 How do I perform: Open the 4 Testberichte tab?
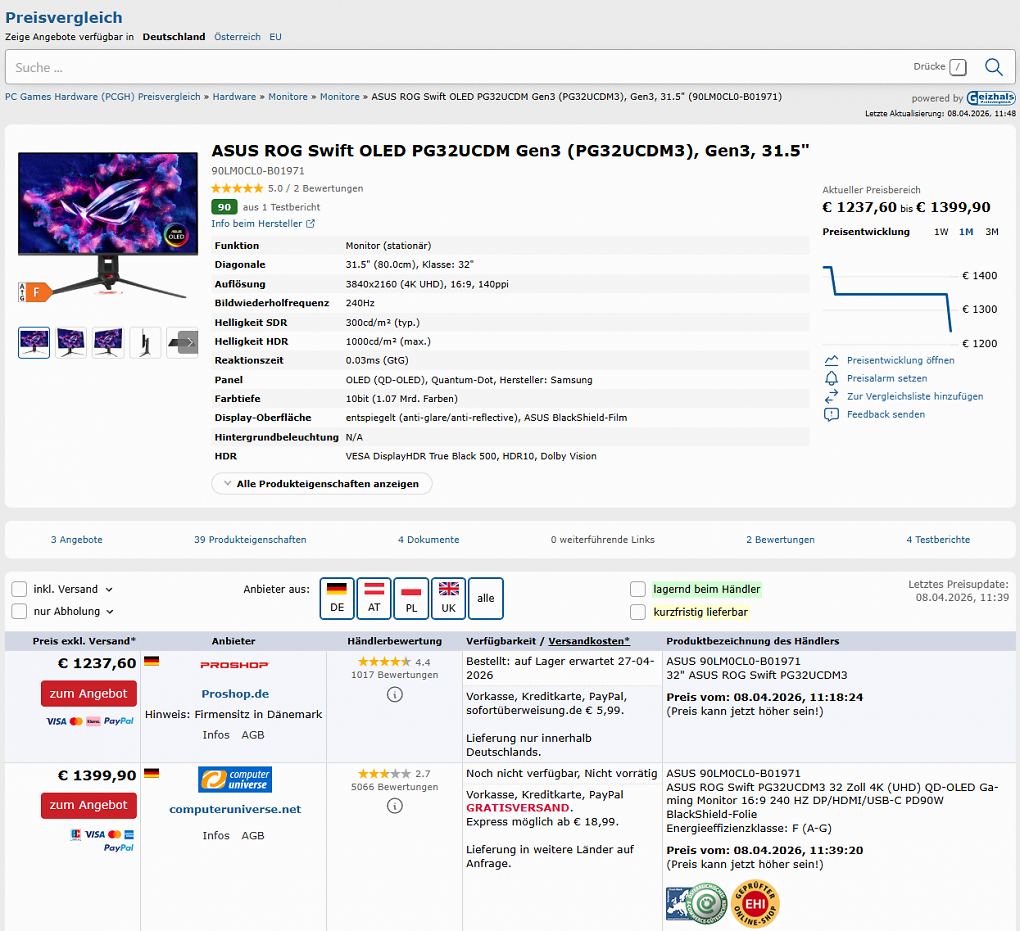coord(938,539)
